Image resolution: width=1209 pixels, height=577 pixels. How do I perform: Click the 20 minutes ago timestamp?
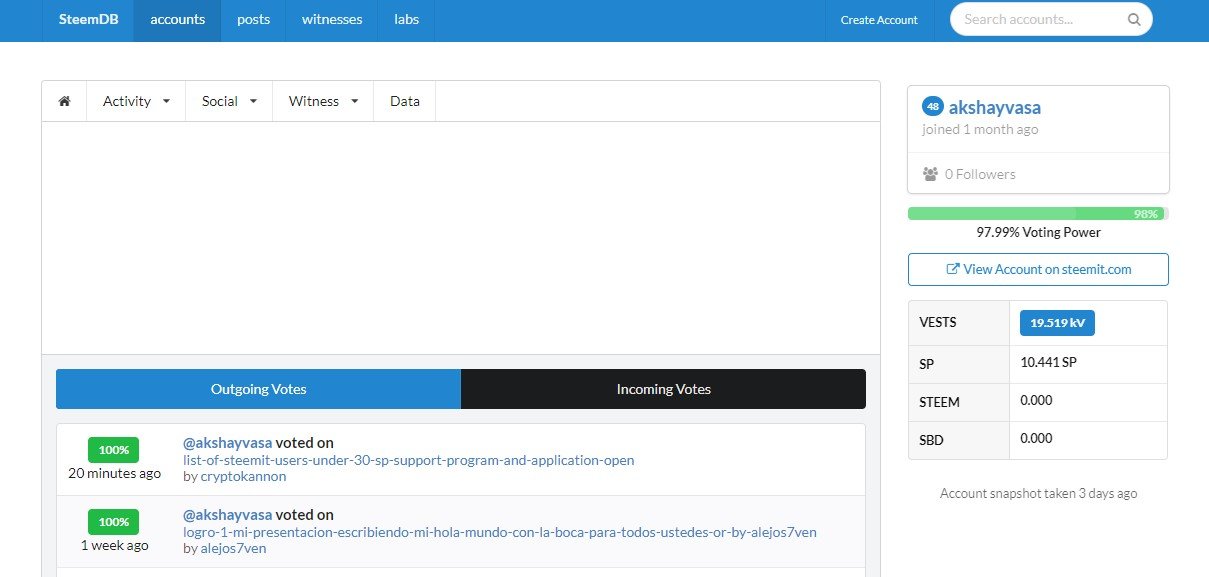pyautogui.click(x=114, y=473)
